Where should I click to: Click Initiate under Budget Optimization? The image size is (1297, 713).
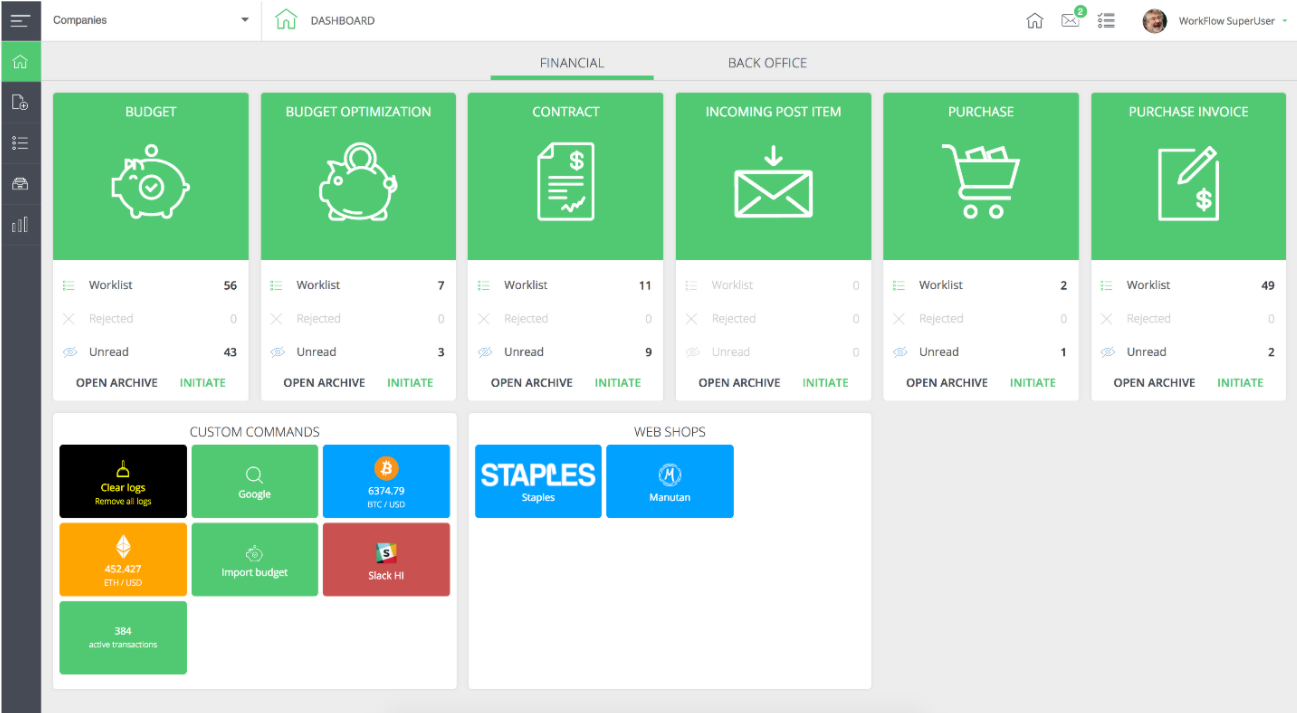click(410, 383)
